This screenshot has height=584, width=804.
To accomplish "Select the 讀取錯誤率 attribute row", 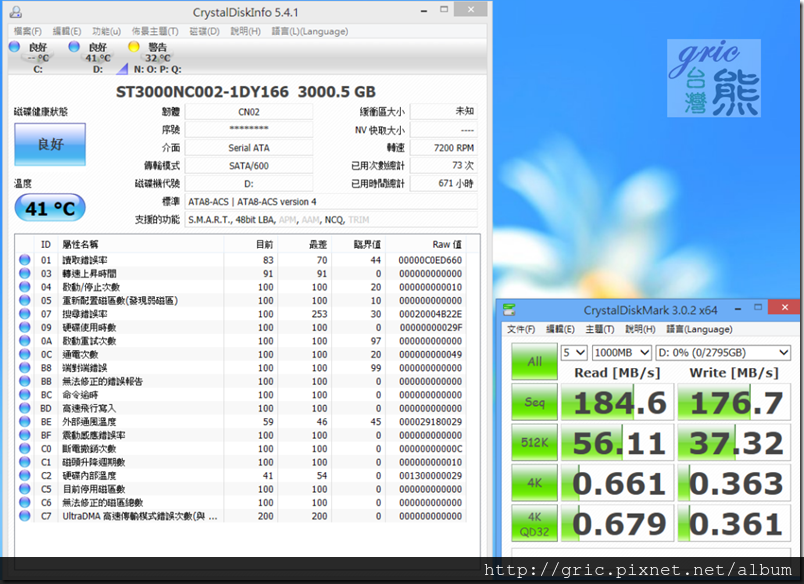I will click(x=242, y=260).
